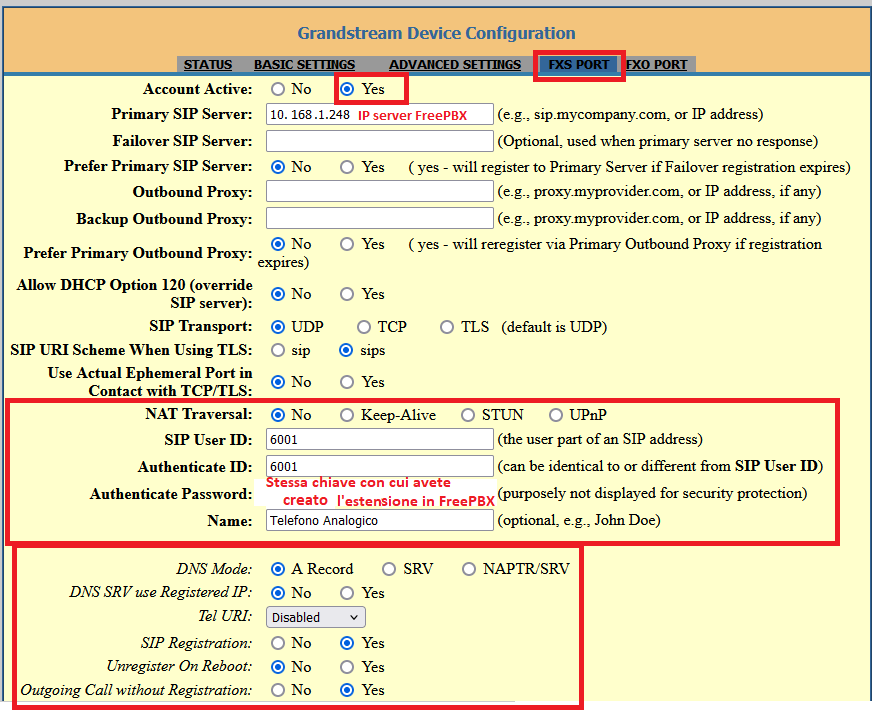Image resolution: width=872 pixels, height=713 pixels.
Task: Select Yes for Use Actual Ephemeral Port
Action: point(347,382)
